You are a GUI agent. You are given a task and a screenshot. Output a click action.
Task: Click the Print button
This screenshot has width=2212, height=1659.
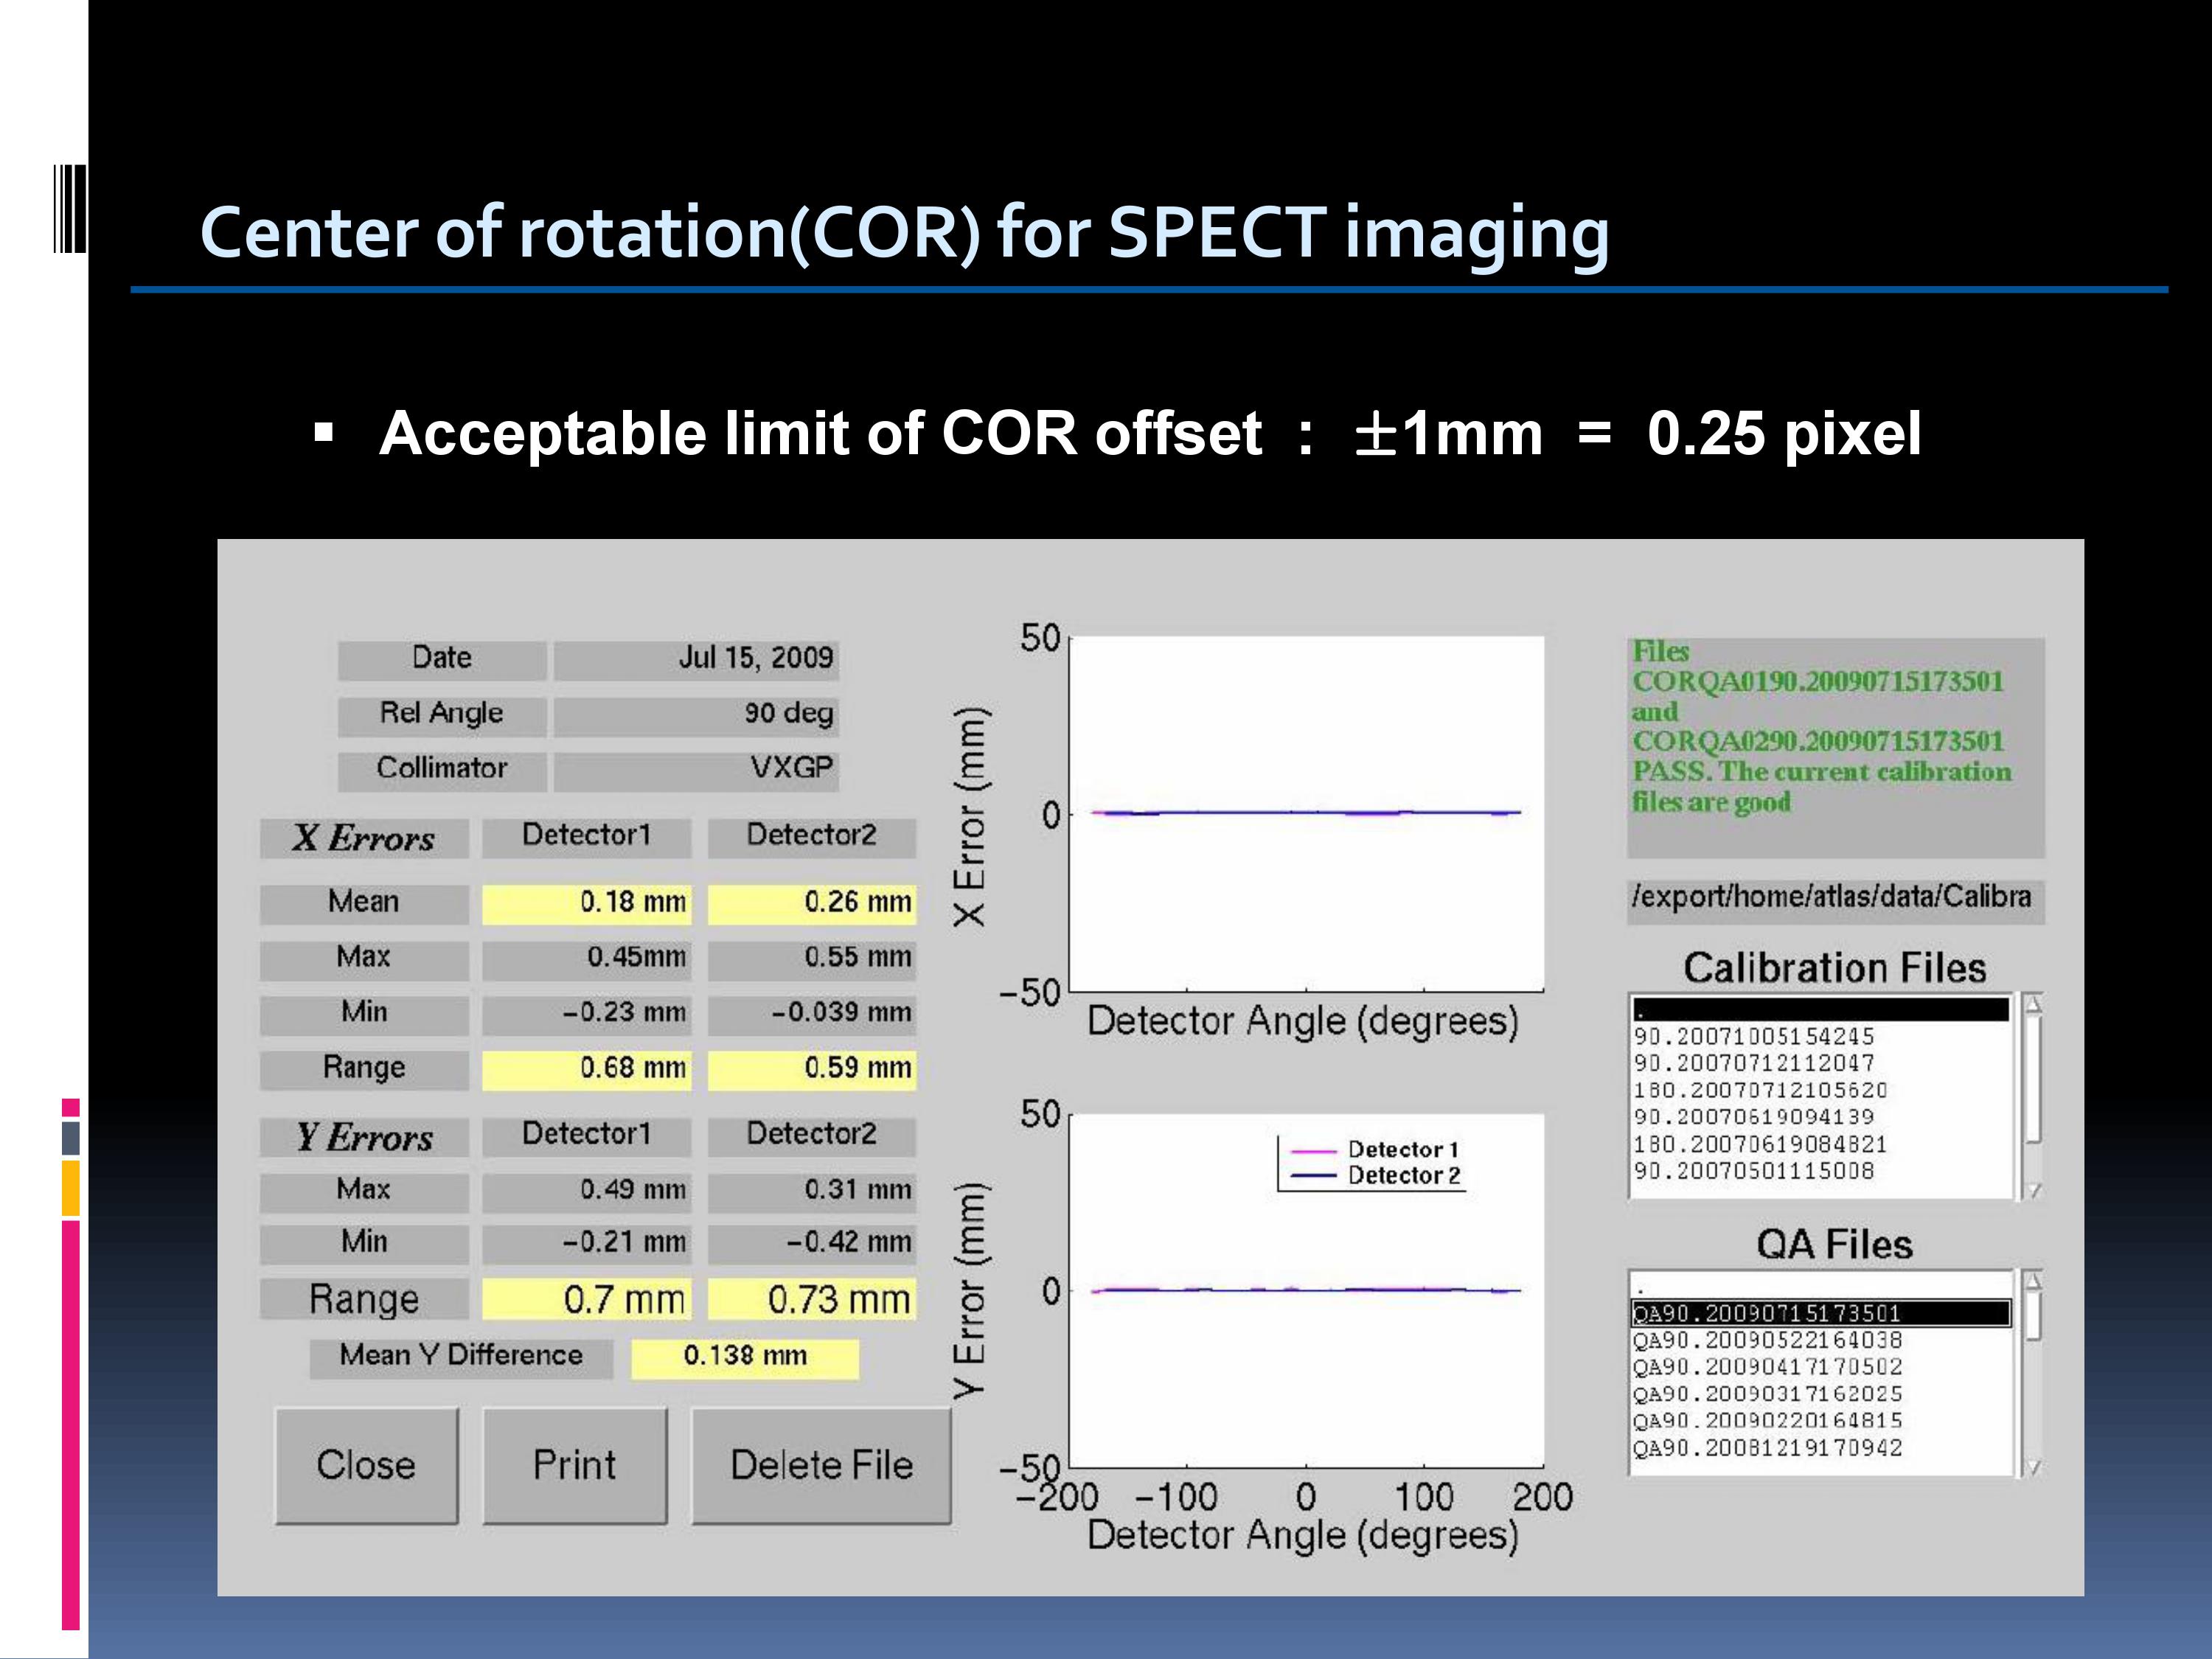point(574,1465)
